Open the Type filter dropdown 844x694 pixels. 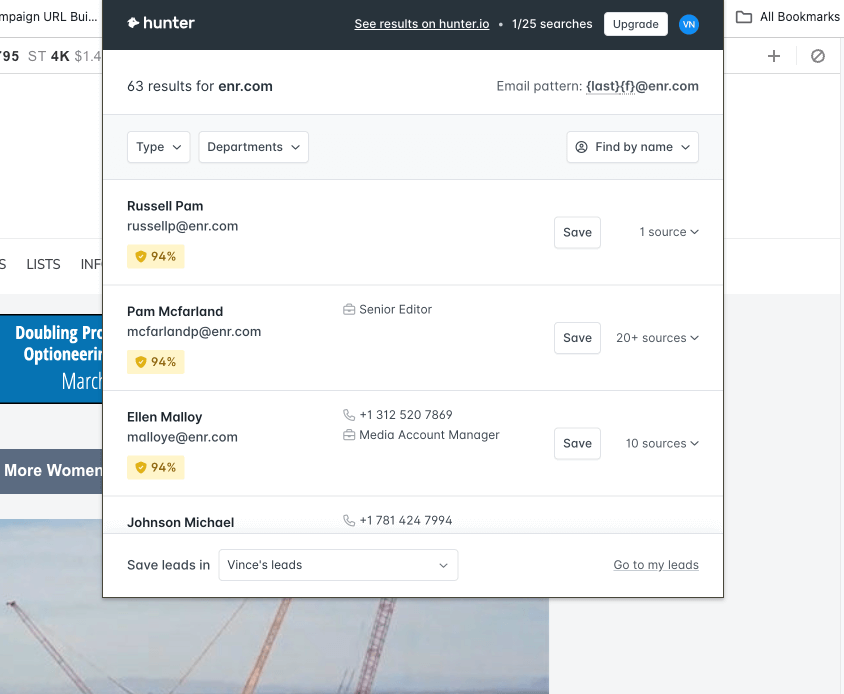[x=159, y=147]
